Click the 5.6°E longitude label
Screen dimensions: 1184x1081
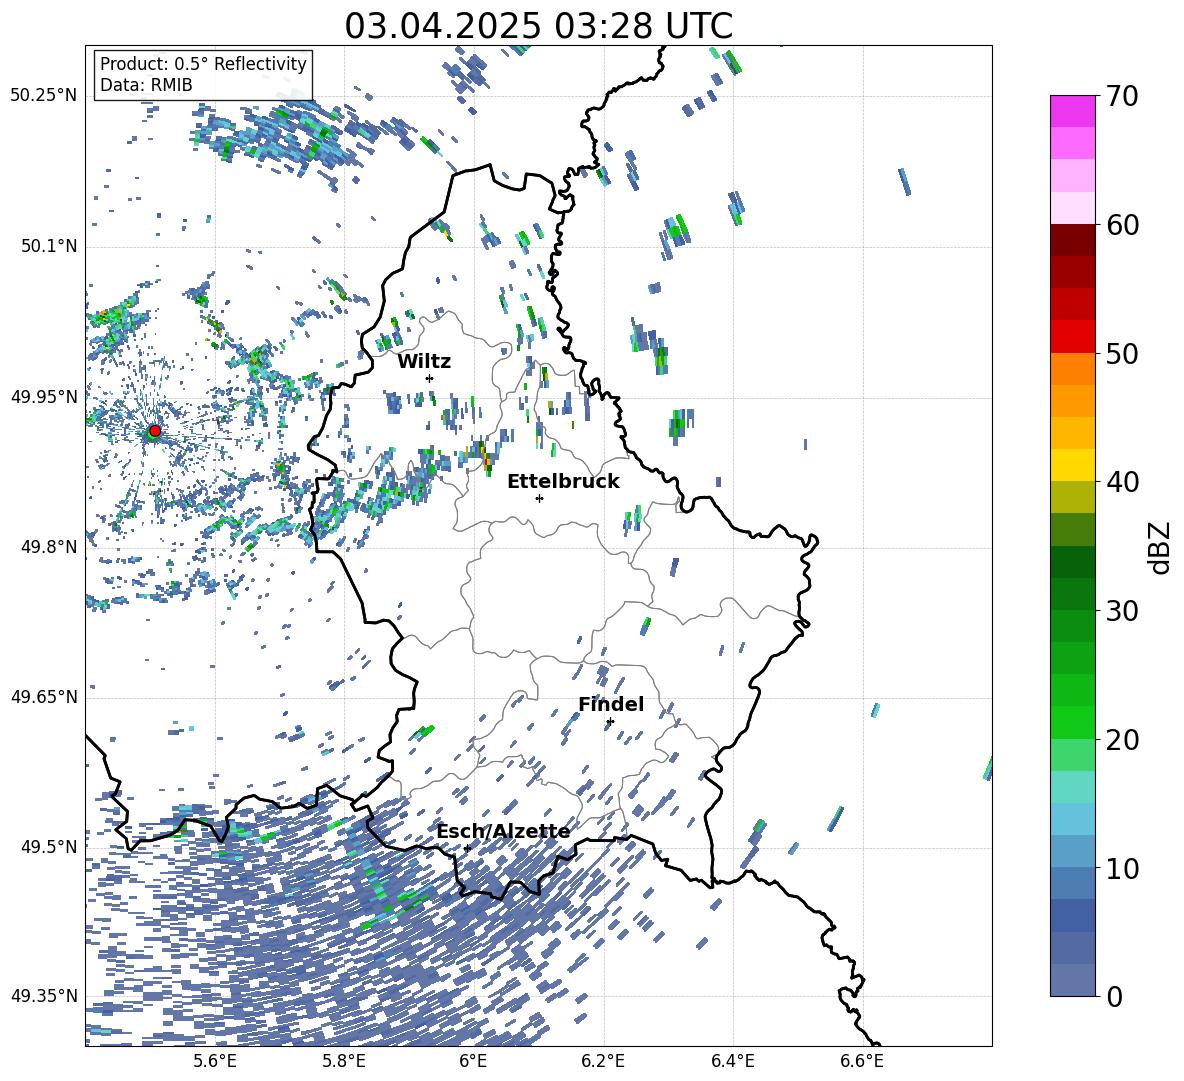pos(215,1061)
